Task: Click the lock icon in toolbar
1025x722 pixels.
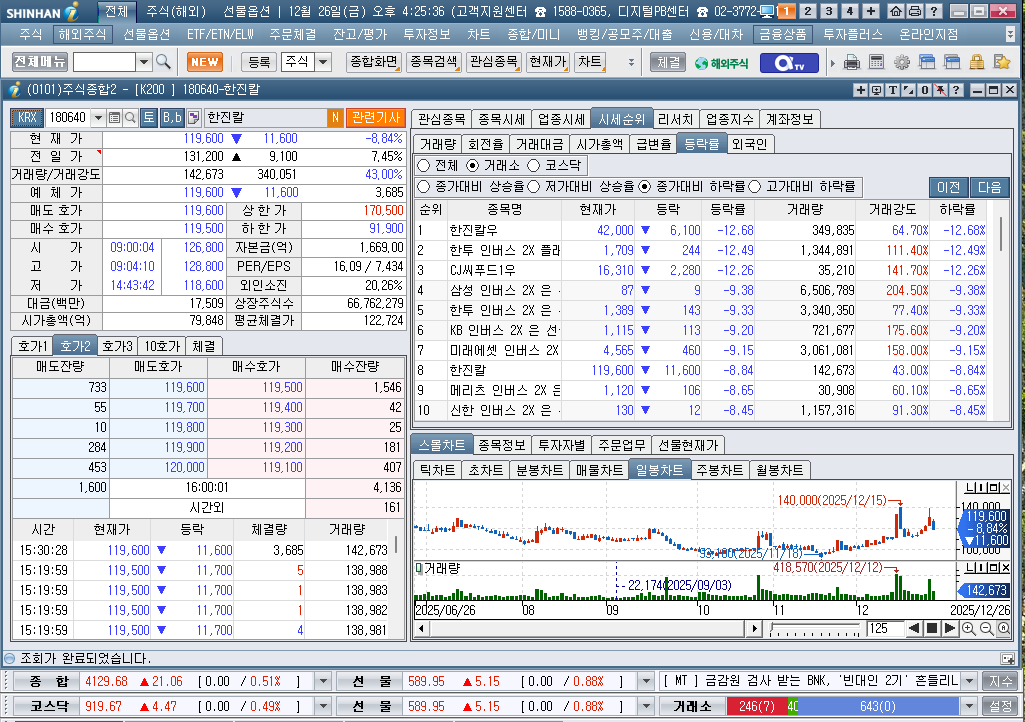Action: 977,63
